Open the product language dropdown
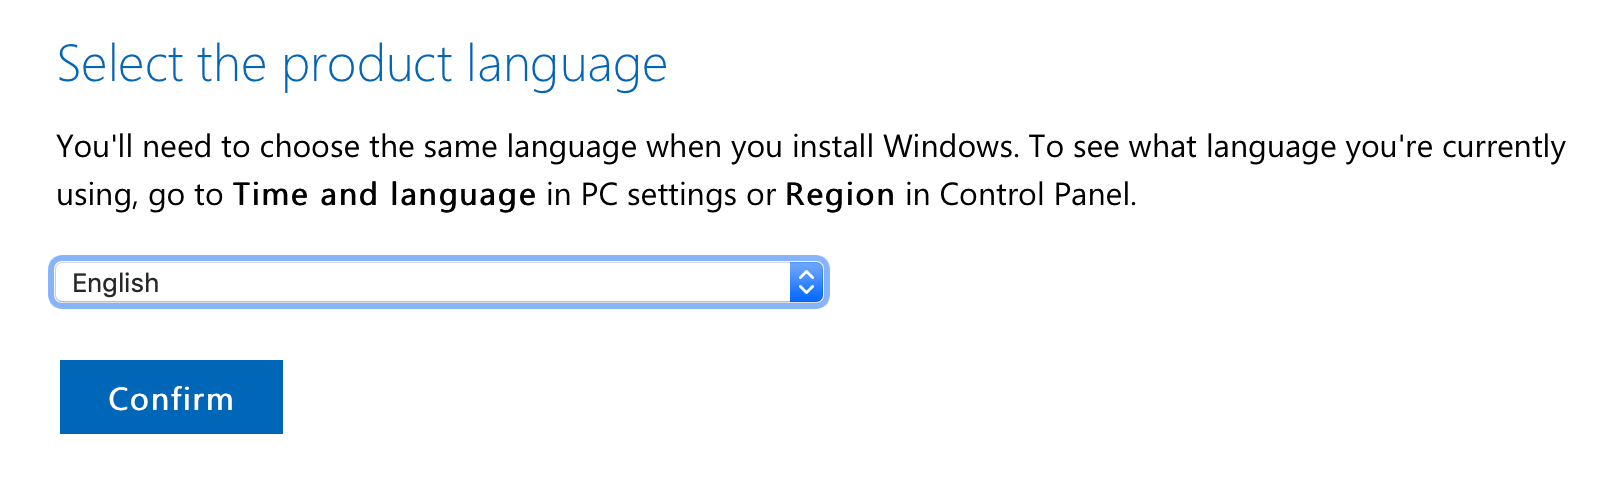This screenshot has height=477, width=1621. coord(438,283)
